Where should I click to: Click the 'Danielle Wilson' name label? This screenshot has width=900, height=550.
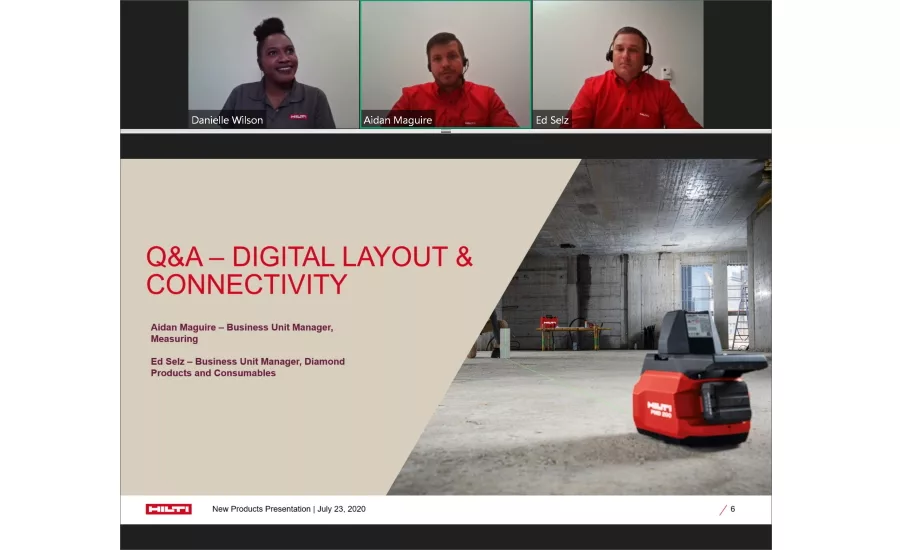pos(227,120)
